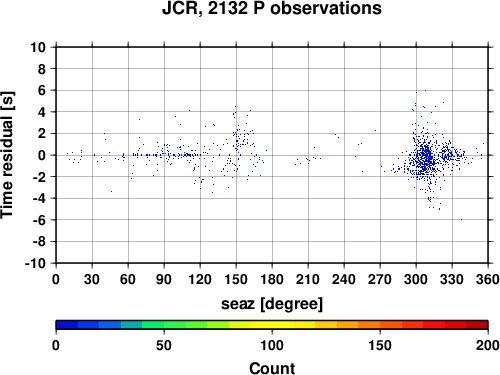
Task: Select the dark blue colorbar segment at 0
Action: [67, 325]
